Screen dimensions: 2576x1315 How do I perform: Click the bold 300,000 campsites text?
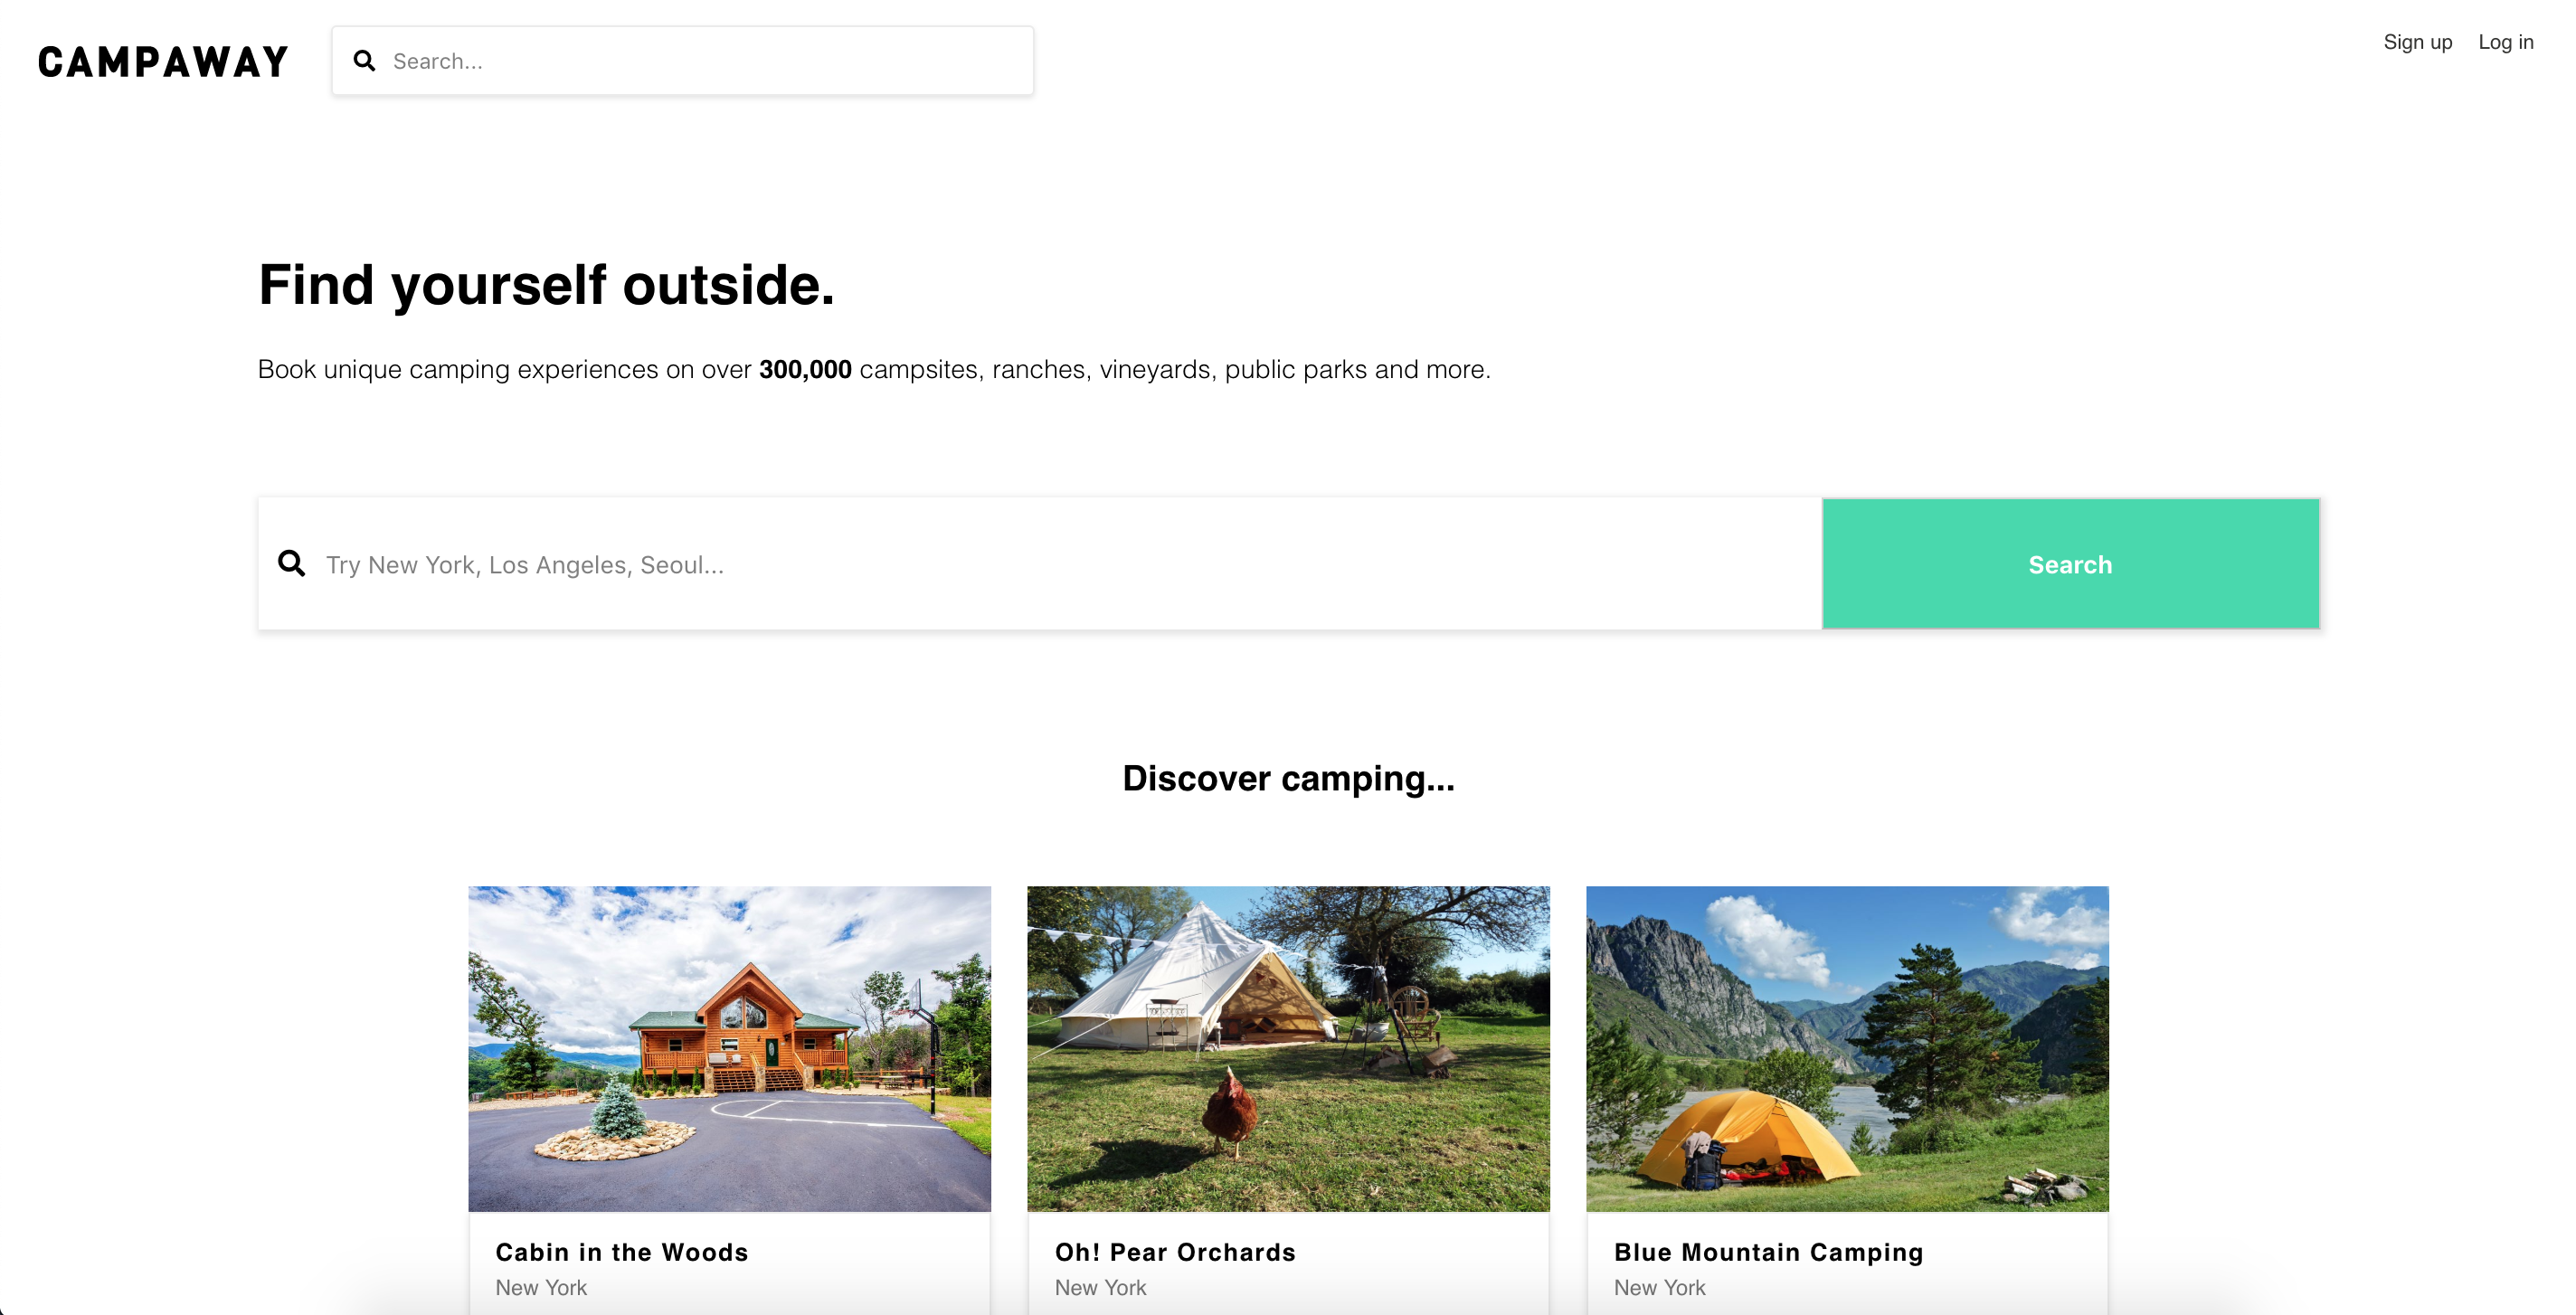(x=805, y=369)
